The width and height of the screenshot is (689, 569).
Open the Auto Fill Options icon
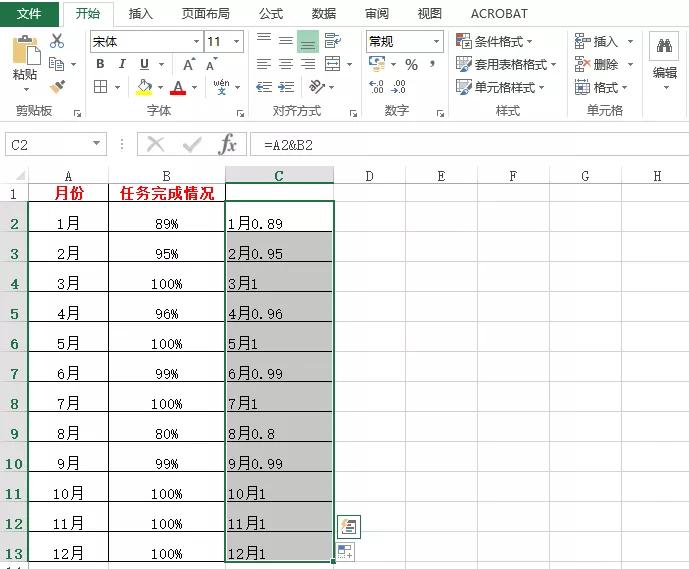(345, 552)
